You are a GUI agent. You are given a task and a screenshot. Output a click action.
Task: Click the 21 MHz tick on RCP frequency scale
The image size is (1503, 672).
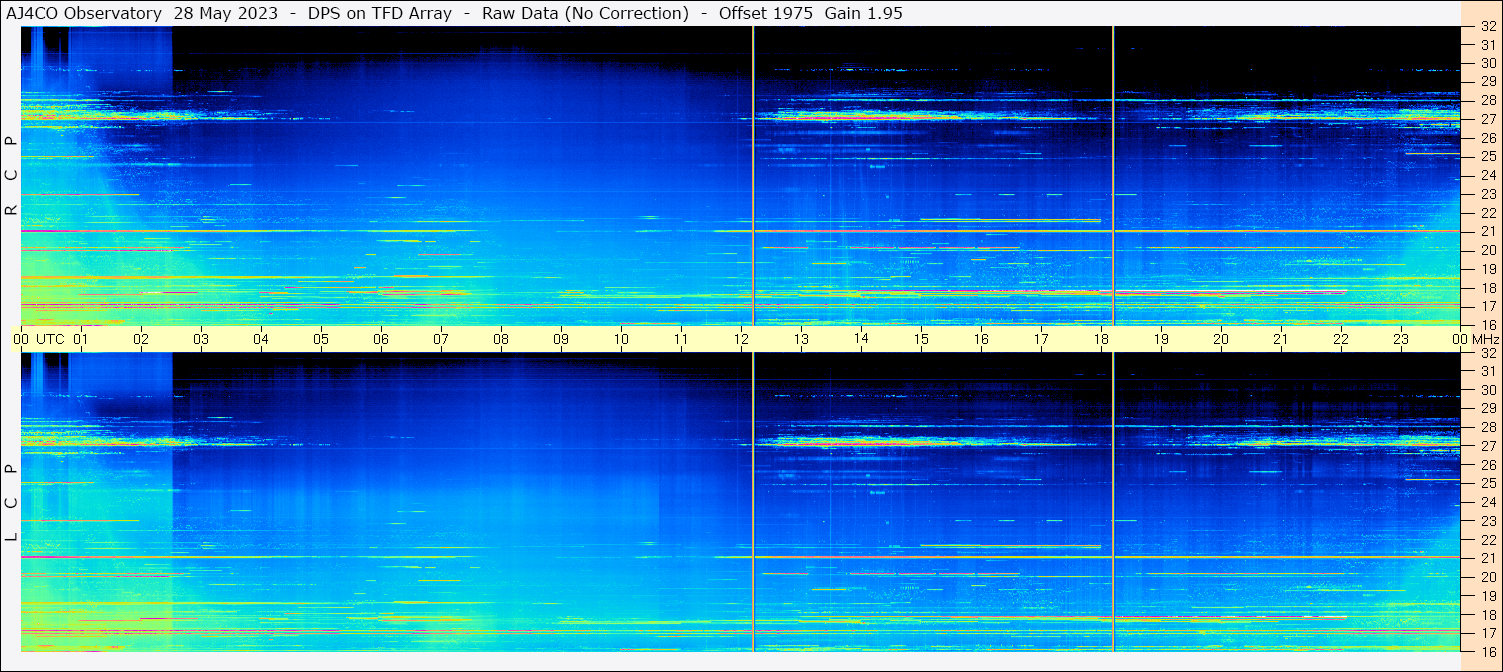point(1487,231)
